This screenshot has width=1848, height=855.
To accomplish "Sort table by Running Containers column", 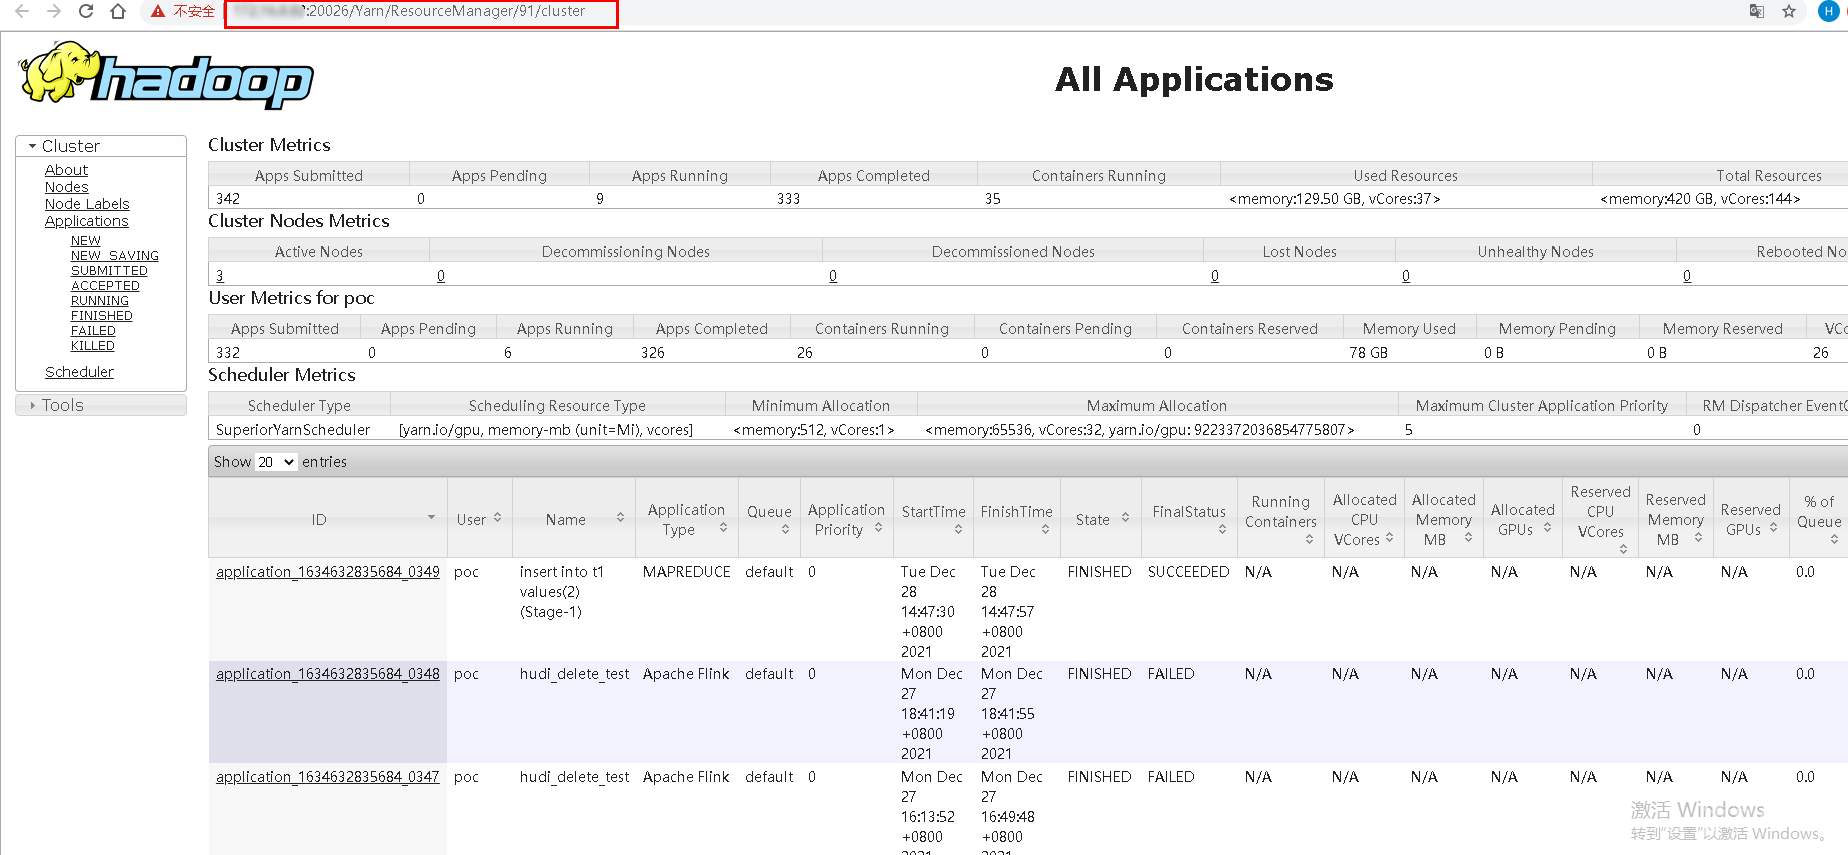I will point(1280,519).
